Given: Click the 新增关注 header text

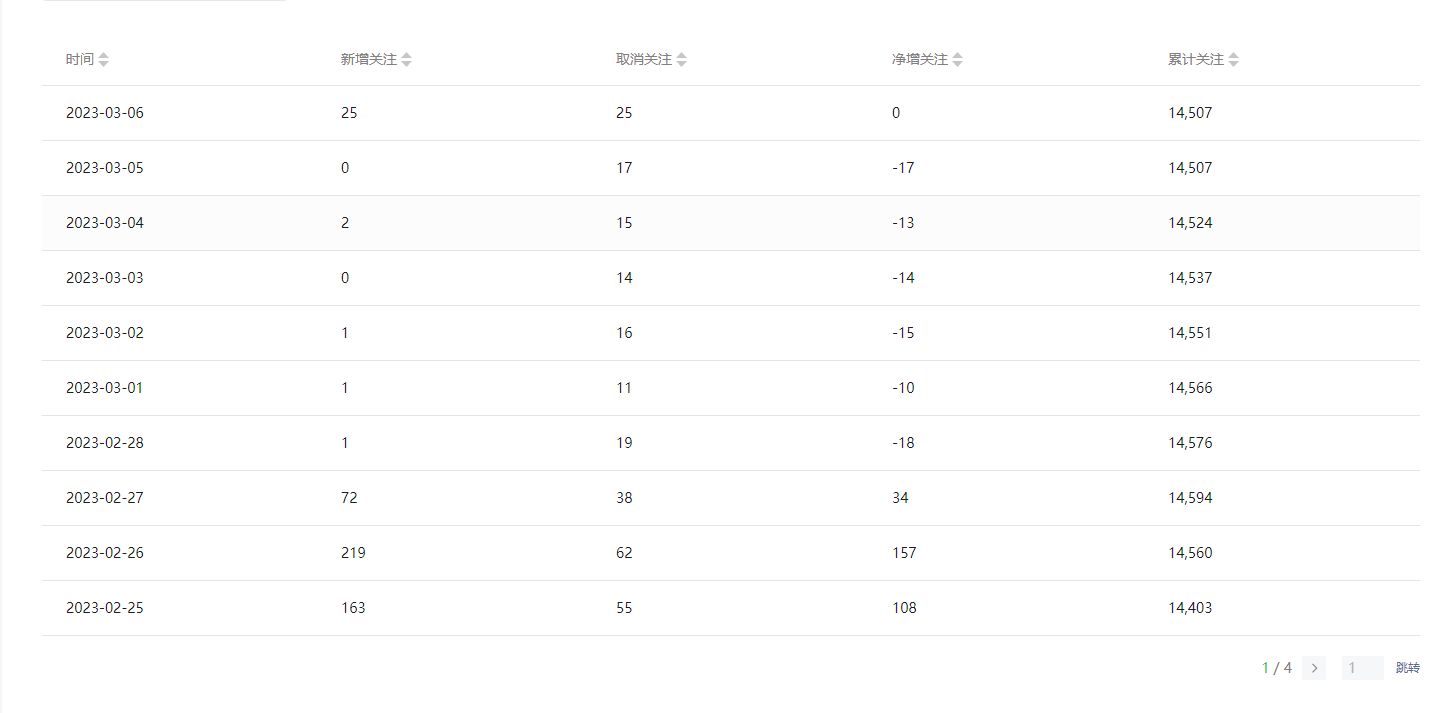Looking at the screenshot, I should pyautogui.click(x=369, y=60).
